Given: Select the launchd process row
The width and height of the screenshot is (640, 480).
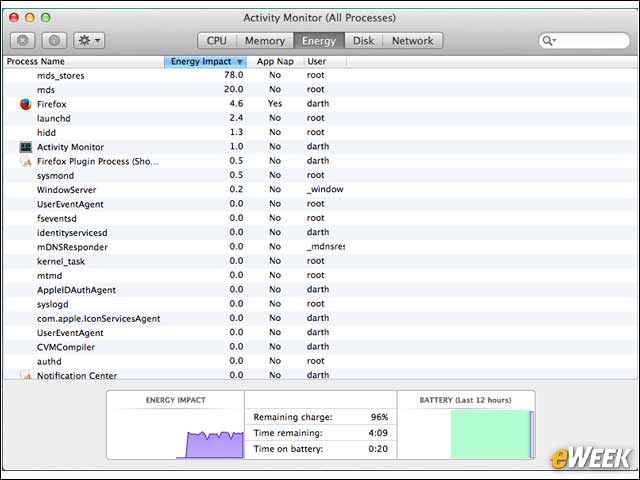Looking at the screenshot, I should pyautogui.click(x=320, y=118).
